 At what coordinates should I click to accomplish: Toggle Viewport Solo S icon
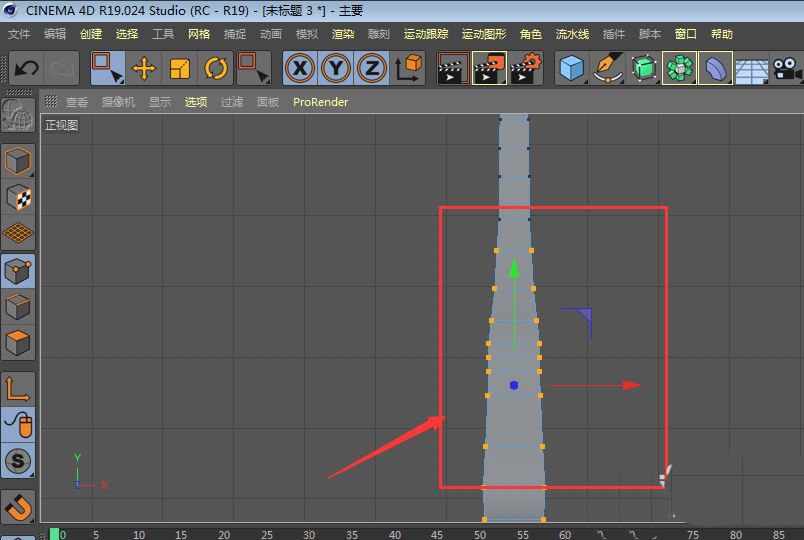(18, 461)
